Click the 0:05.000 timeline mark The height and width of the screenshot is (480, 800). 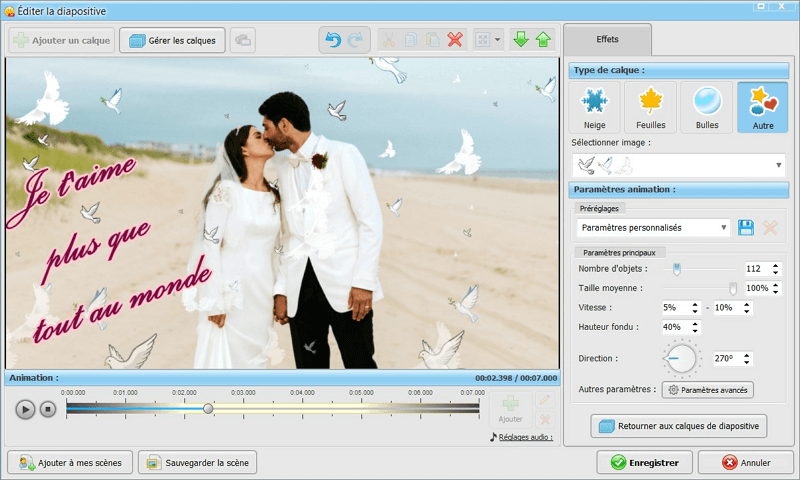click(x=361, y=393)
